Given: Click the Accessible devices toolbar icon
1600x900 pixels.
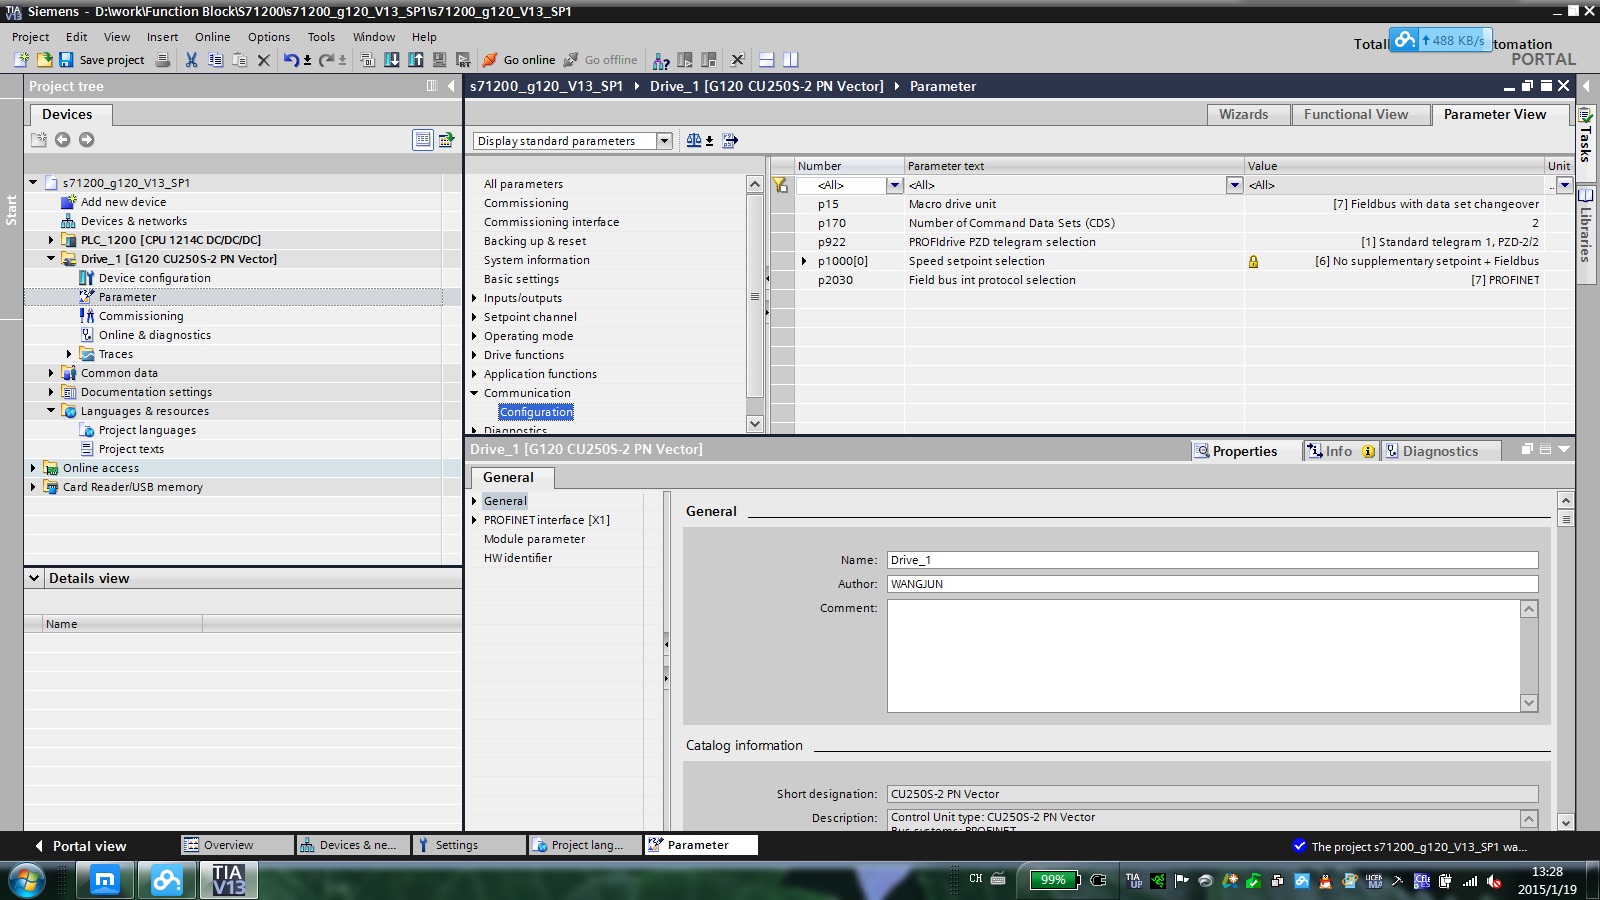Looking at the screenshot, I should click(661, 60).
